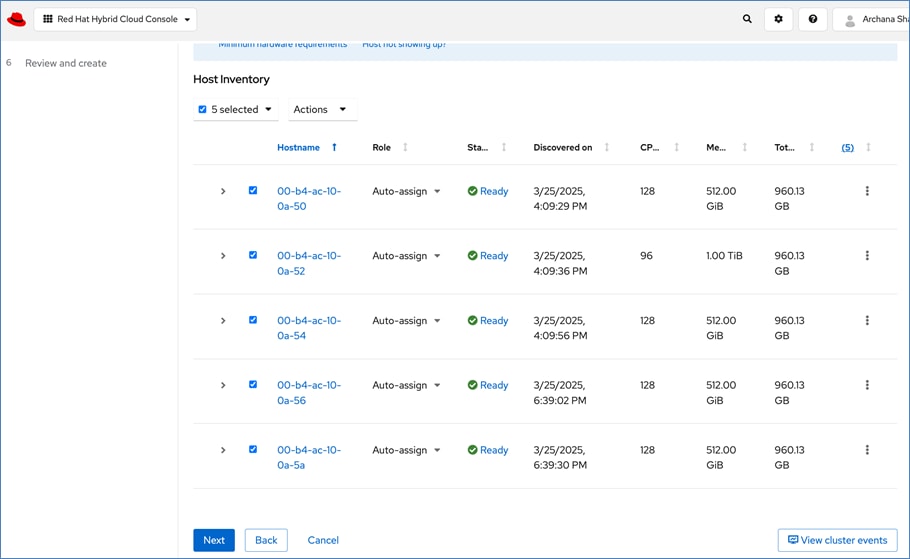This screenshot has height=559, width=910.
Task: Uncheck host 00-b4-ac-10-0a-50 checkbox
Action: 252,190
